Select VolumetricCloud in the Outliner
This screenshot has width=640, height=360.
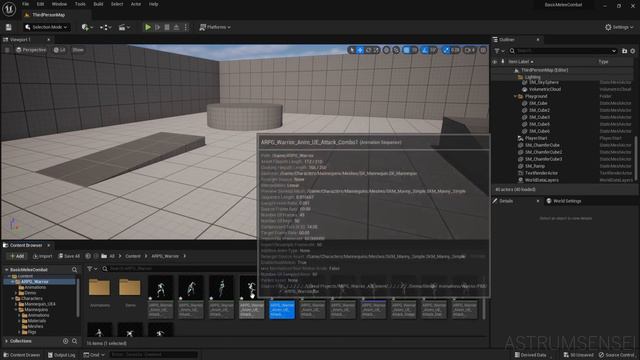point(544,89)
